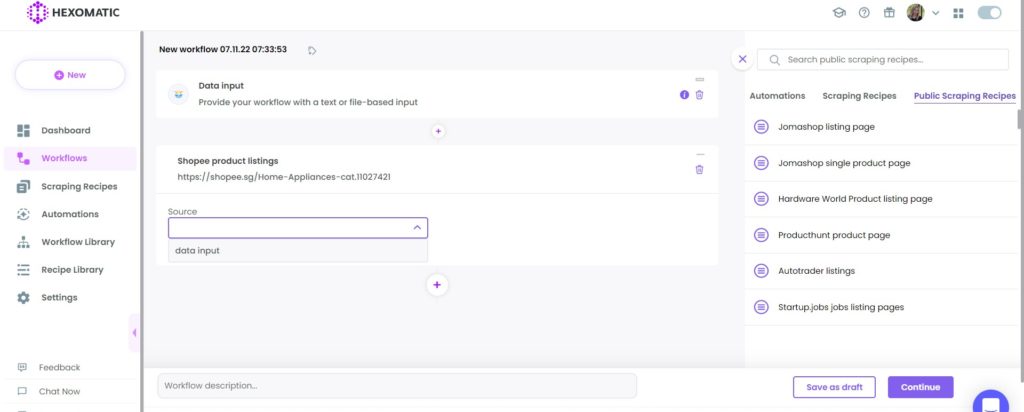Switch to the Scraping Recipes tab

(x=859, y=96)
